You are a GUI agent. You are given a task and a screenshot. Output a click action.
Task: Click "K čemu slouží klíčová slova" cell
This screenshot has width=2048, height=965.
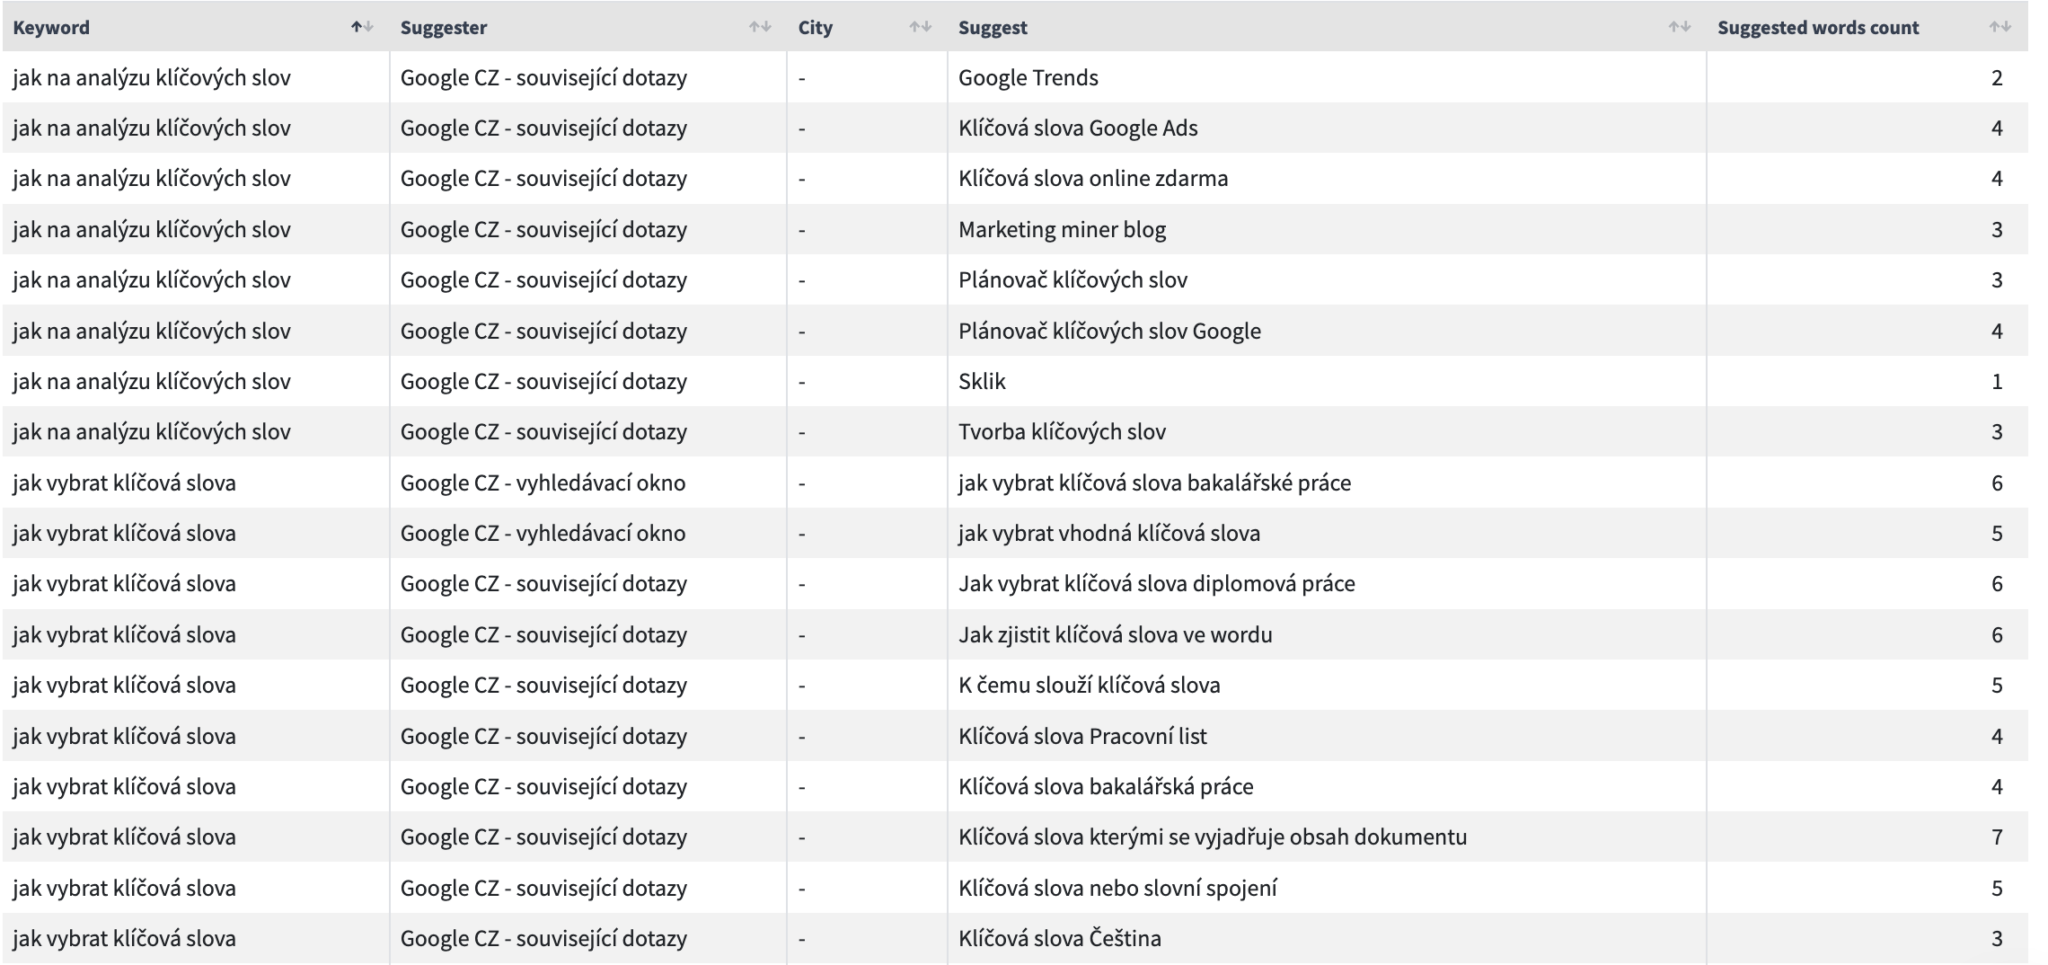(x=1089, y=685)
